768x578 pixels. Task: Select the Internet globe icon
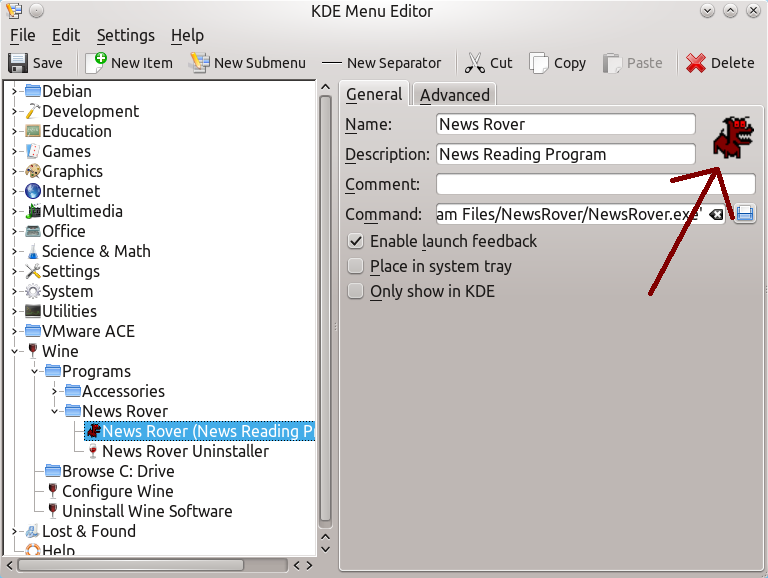[33, 192]
